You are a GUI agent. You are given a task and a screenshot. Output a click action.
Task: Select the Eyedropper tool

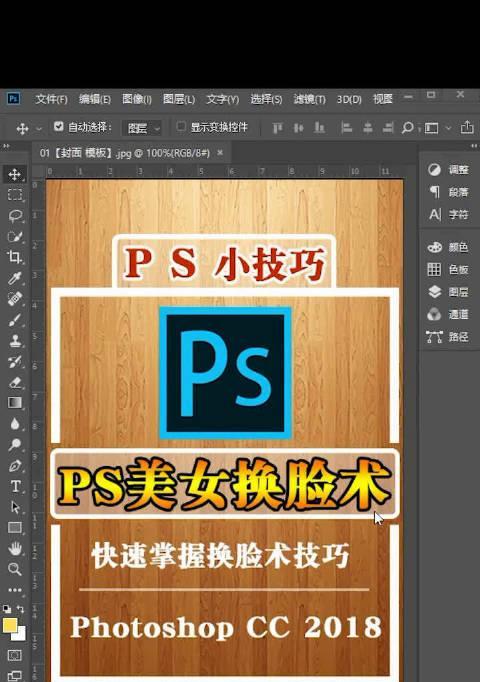pos(15,278)
